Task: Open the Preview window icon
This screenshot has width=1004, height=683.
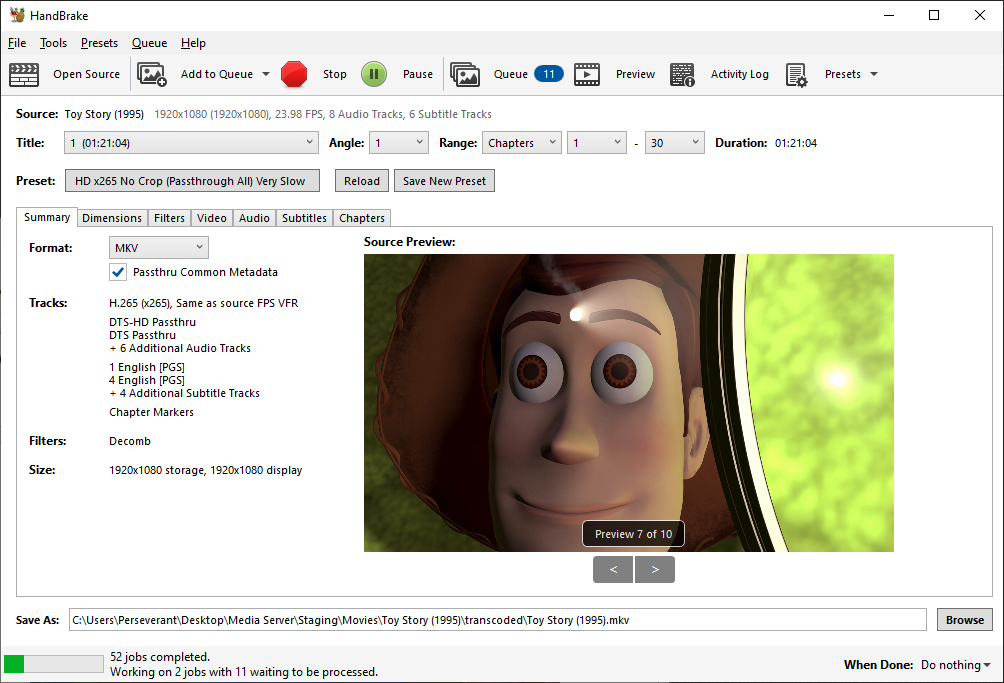Action: point(587,74)
